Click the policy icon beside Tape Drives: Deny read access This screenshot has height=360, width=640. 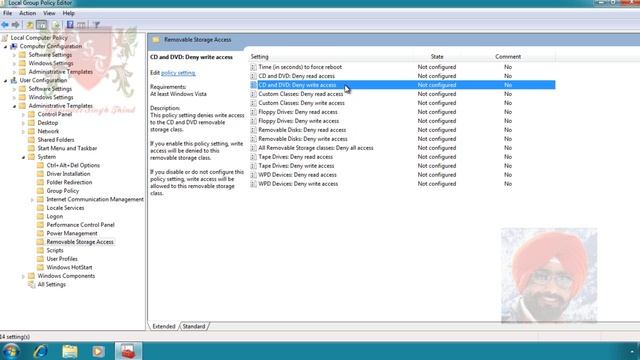coord(253,157)
